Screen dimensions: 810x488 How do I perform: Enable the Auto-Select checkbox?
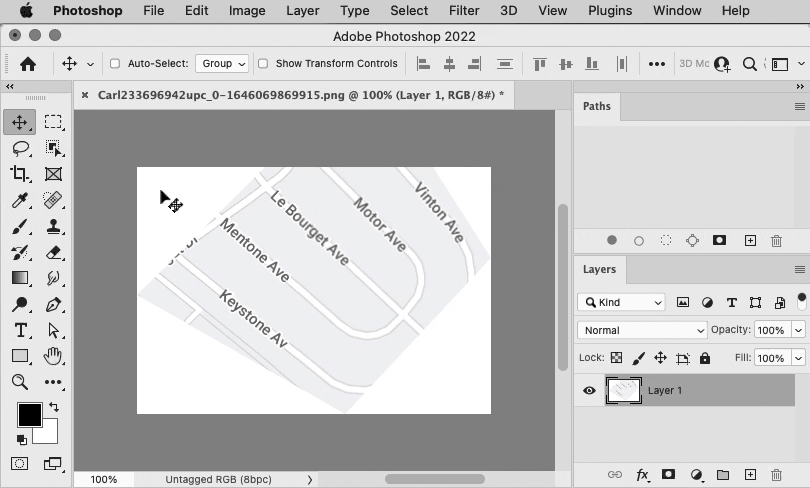pos(115,64)
